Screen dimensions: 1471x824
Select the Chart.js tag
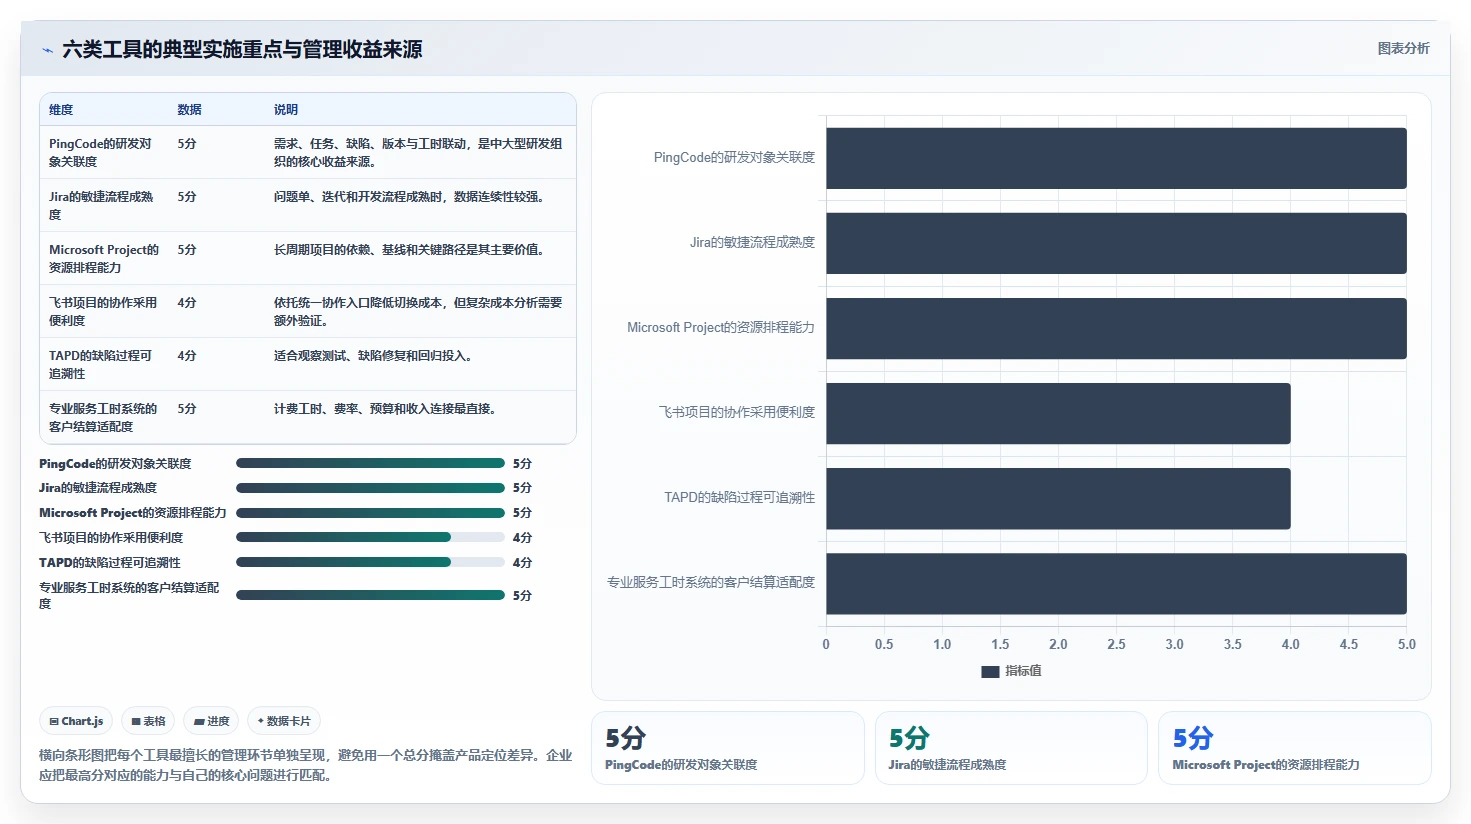[76, 721]
